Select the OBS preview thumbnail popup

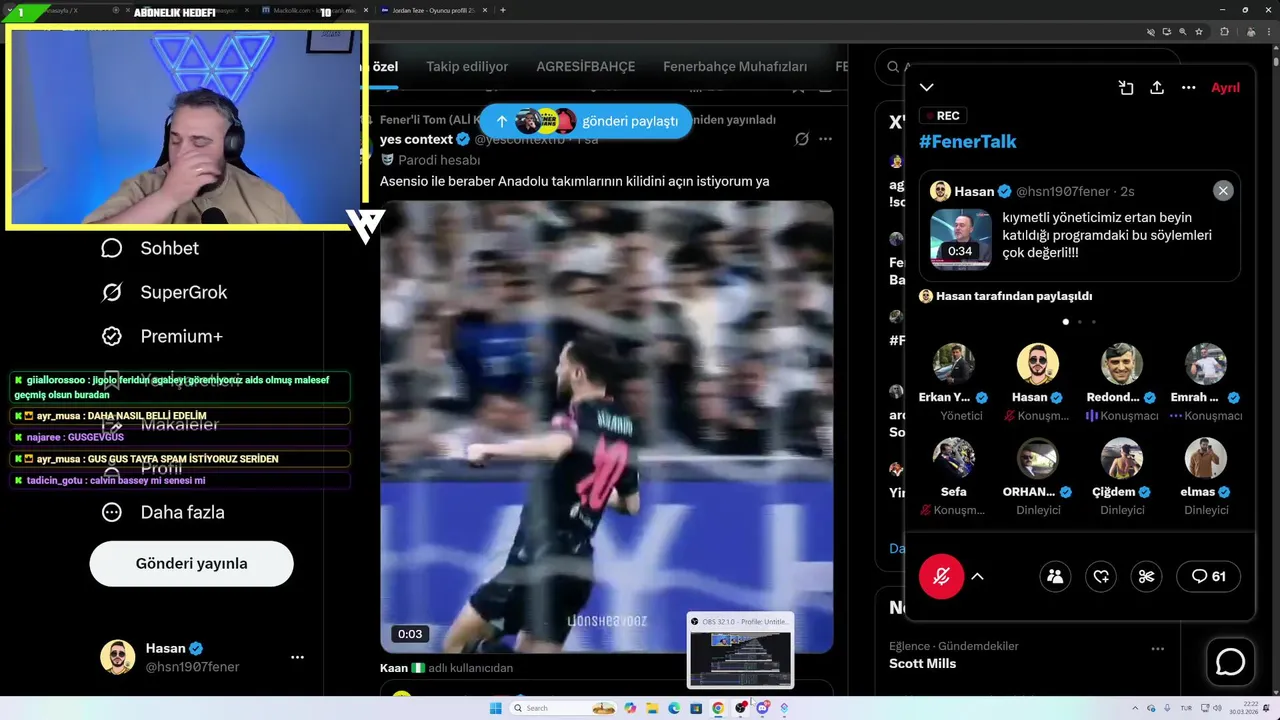740,650
